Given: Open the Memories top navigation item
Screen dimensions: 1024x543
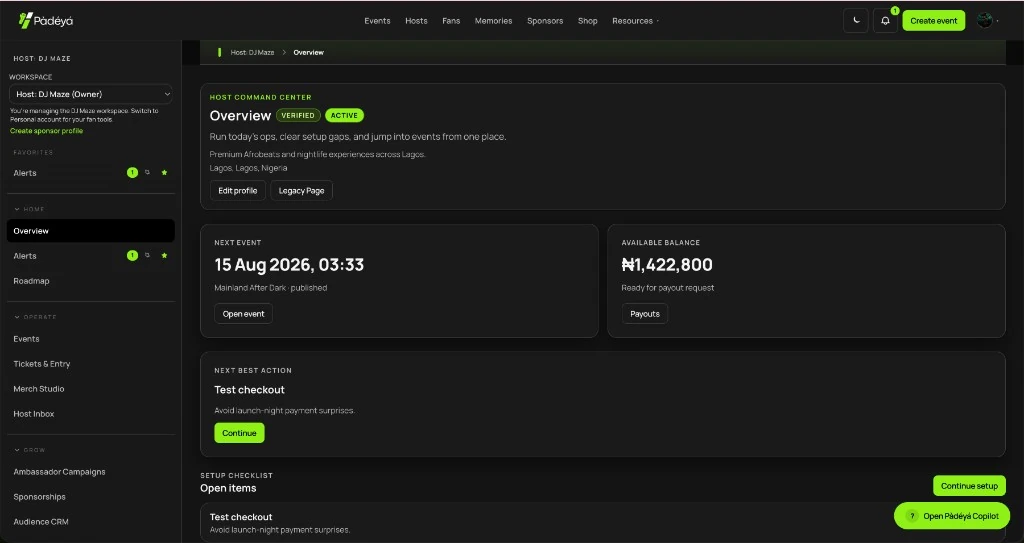Looking at the screenshot, I should 493,21.
